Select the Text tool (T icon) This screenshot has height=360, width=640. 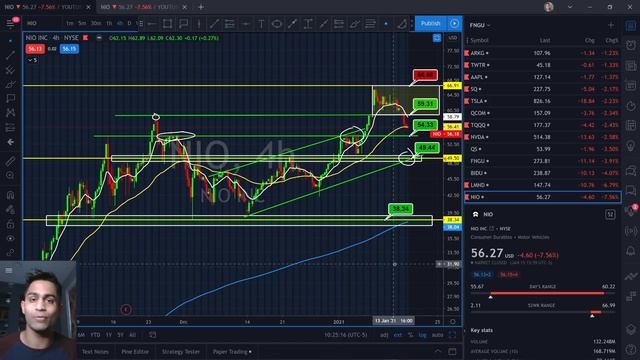click(x=261, y=24)
